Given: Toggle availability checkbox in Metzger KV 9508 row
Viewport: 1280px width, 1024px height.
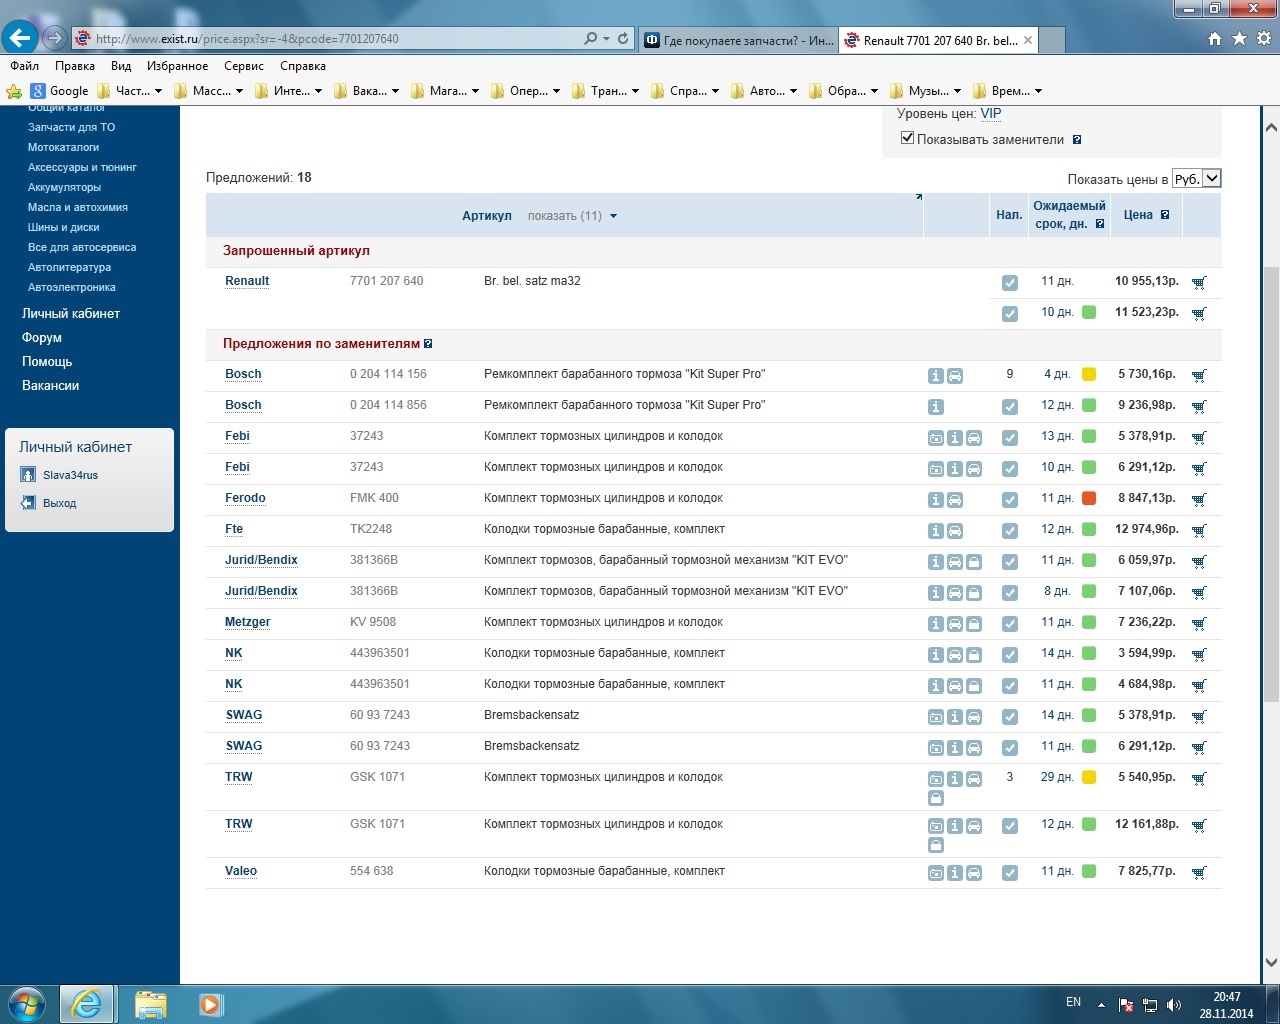Looking at the screenshot, I should (x=1010, y=624).
